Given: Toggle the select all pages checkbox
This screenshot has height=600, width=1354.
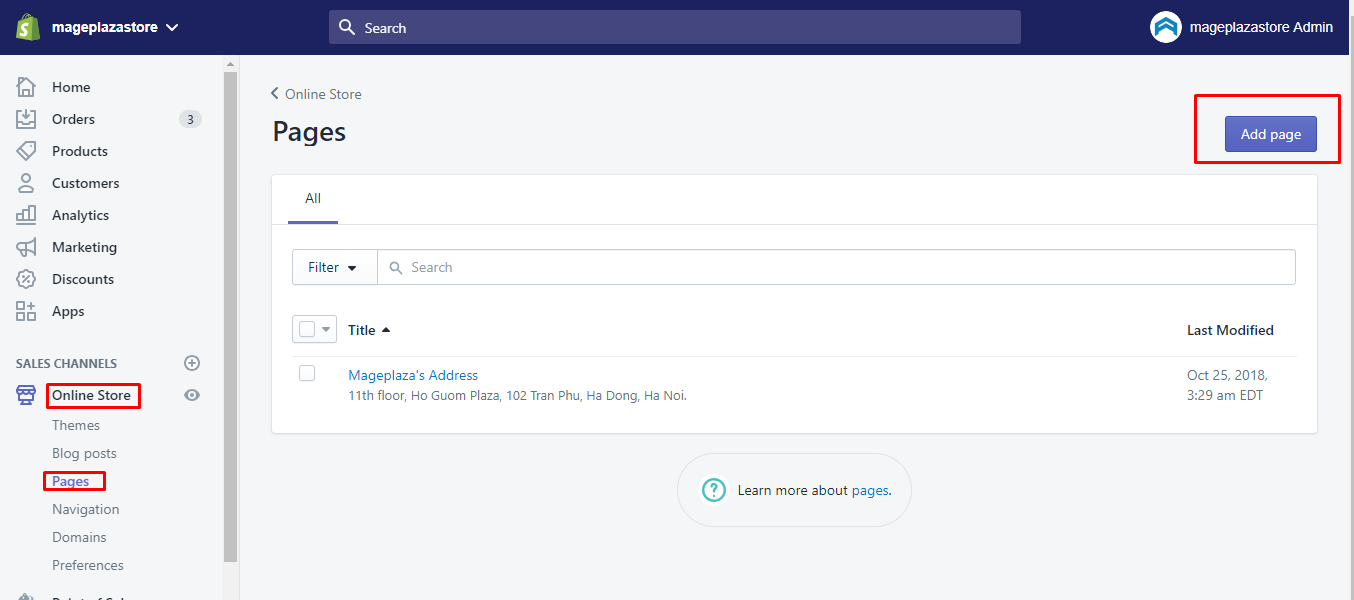Looking at the screenshot, I should (x=307, y=329).
